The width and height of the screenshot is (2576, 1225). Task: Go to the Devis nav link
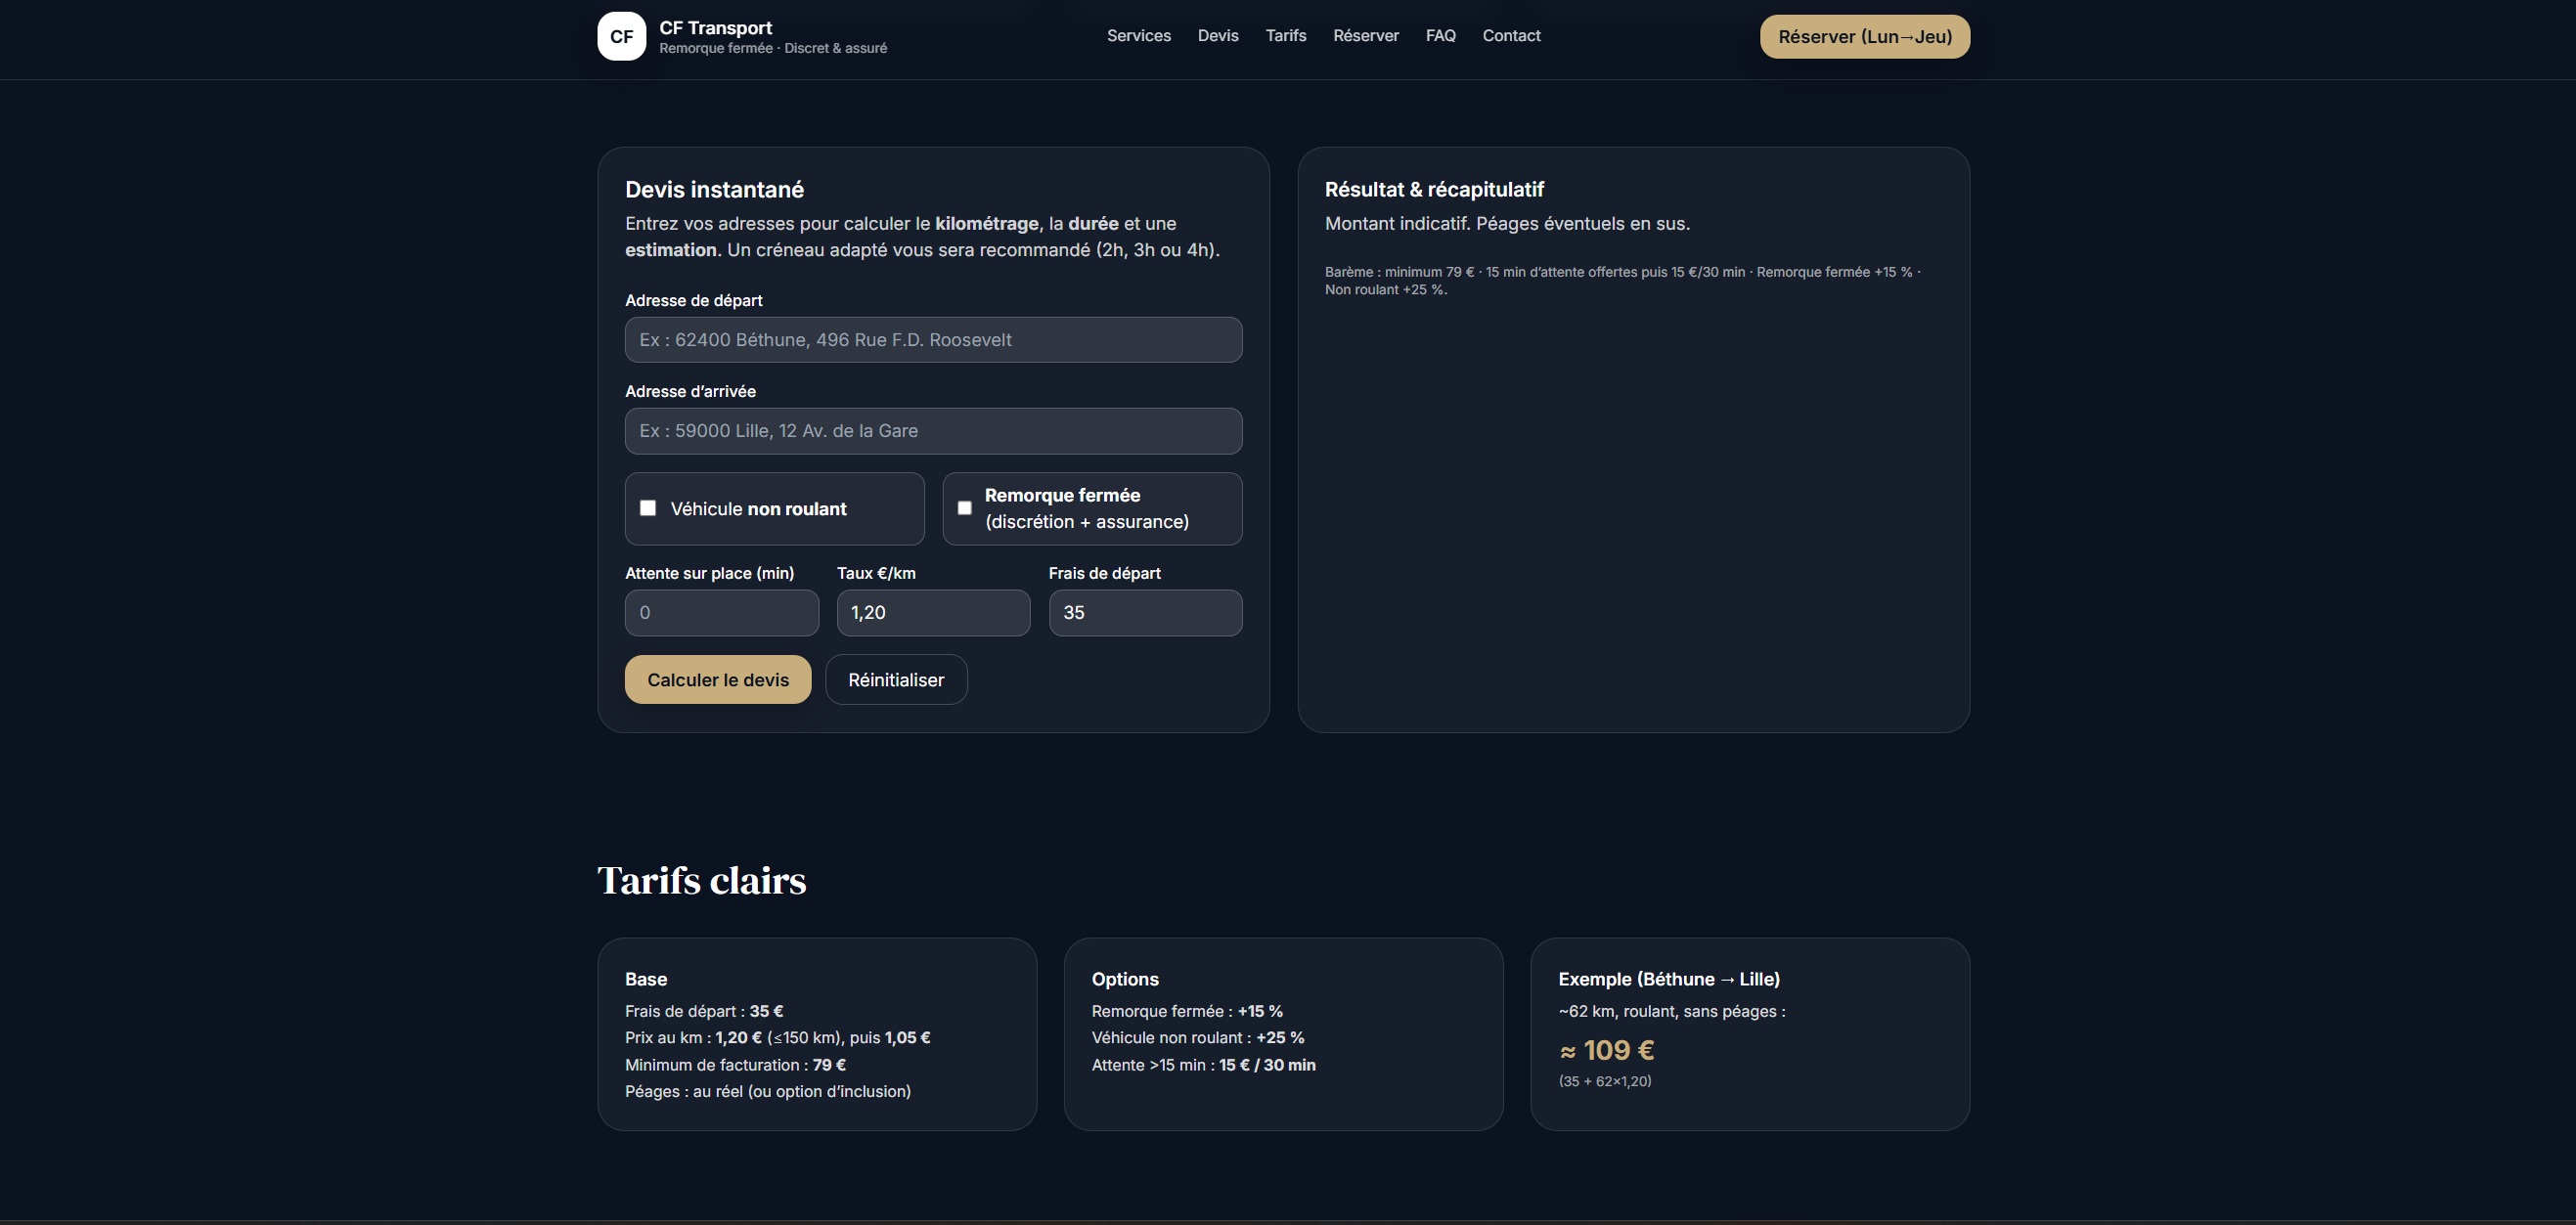point(1217,36)
